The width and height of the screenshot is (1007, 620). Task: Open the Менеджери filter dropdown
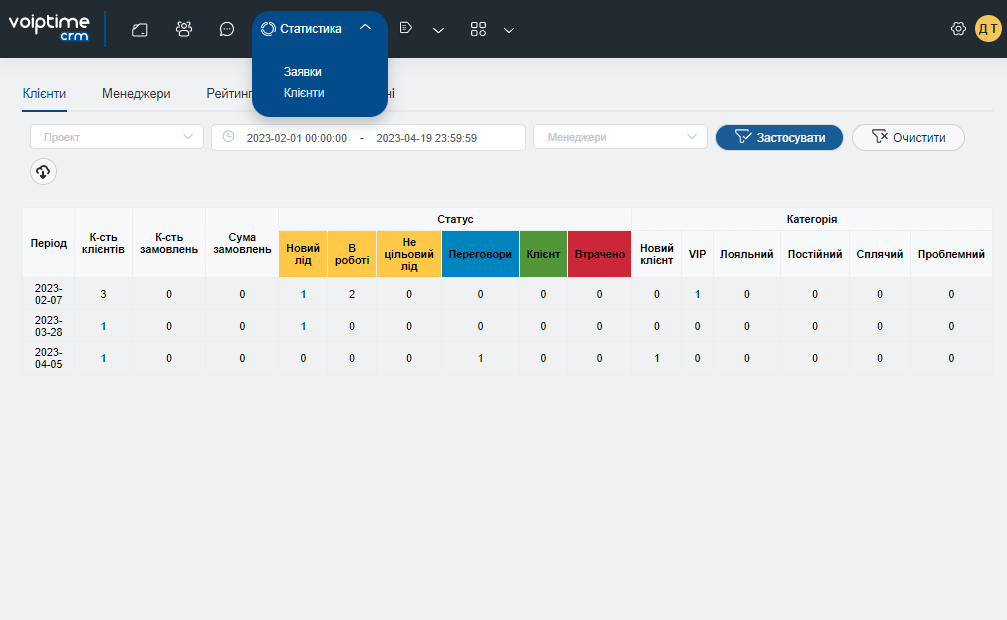620,137
